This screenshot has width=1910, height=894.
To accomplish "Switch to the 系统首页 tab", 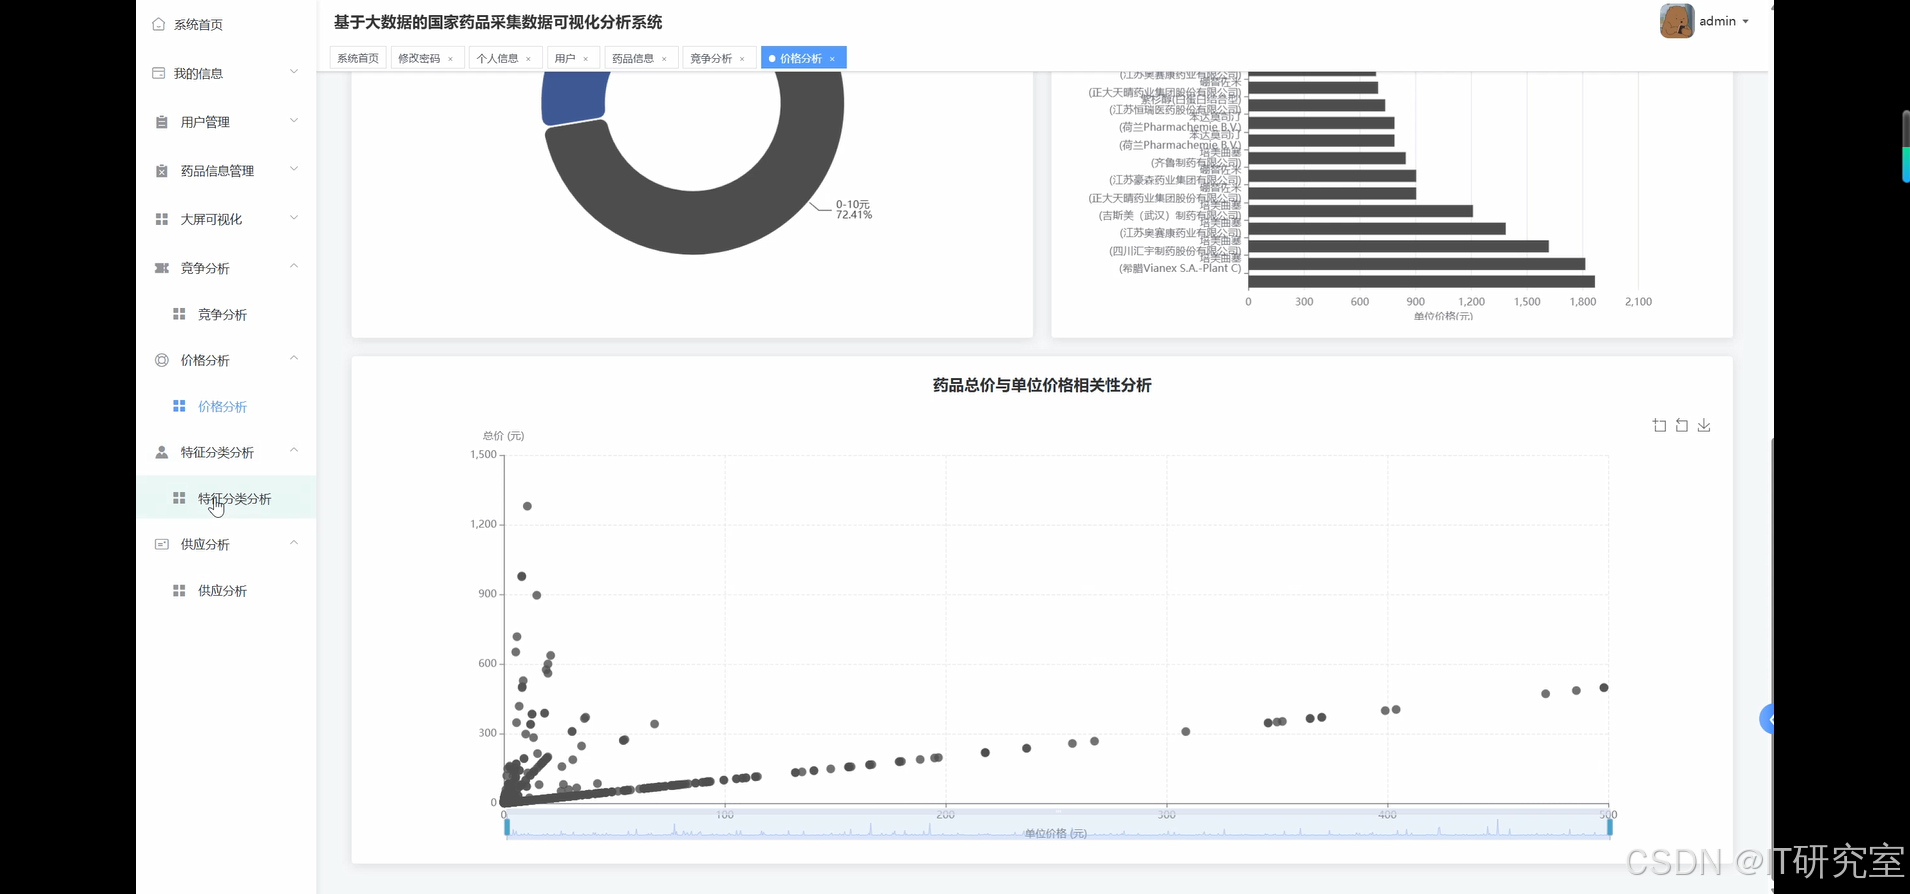I will point(358,58).
